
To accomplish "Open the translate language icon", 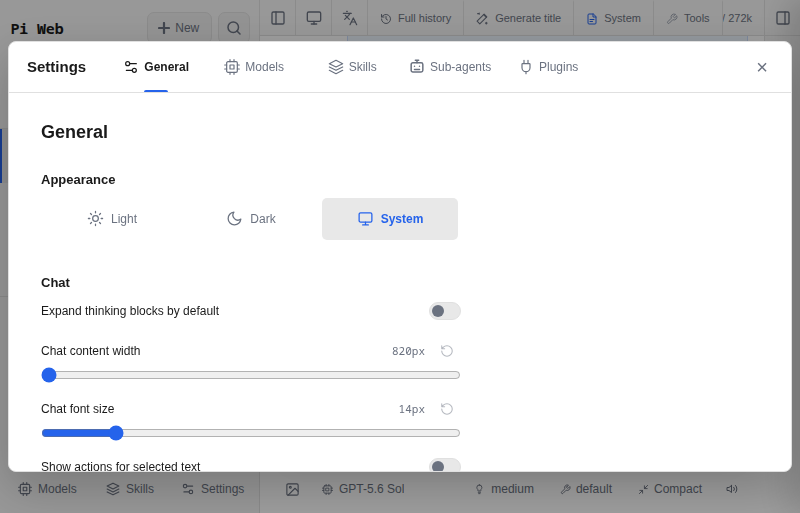I will [x=349, y=18].
